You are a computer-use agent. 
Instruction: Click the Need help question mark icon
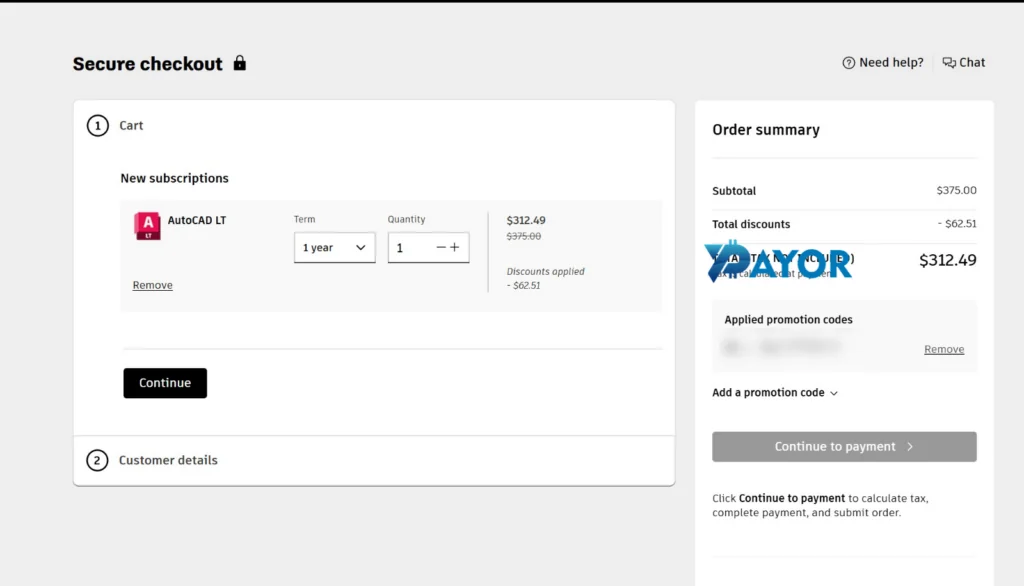pyautogui.click(x=848, y=63)
